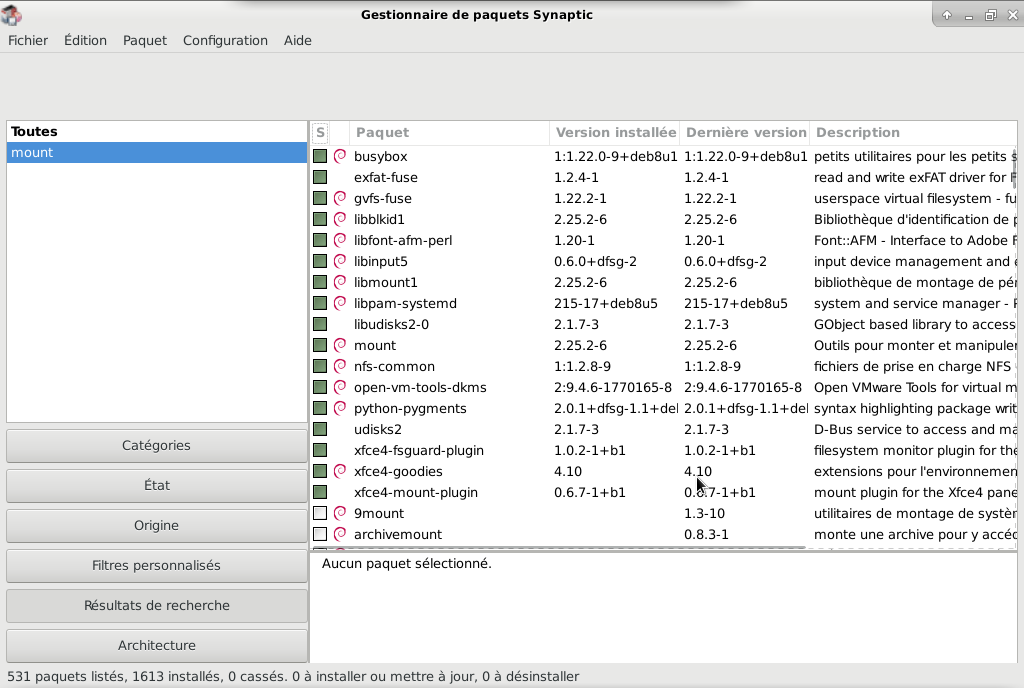Image resolution: width=1024 pixels, height=688 pixels.
Task: Toggle the status box for busybox
Action: coord(320,156)
